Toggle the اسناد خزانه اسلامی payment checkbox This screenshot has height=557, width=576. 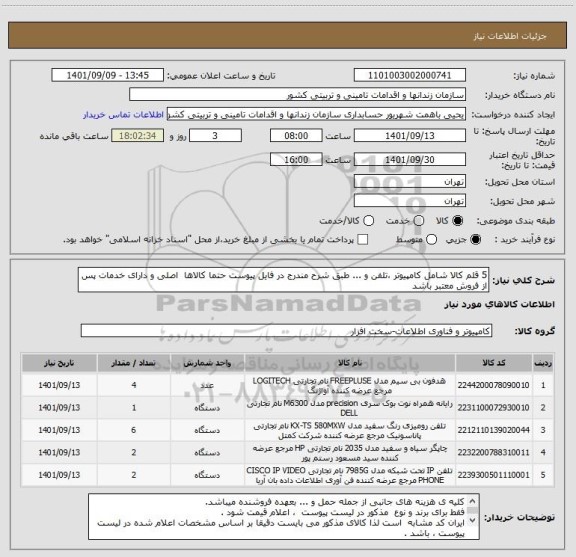tap(363, 240)
